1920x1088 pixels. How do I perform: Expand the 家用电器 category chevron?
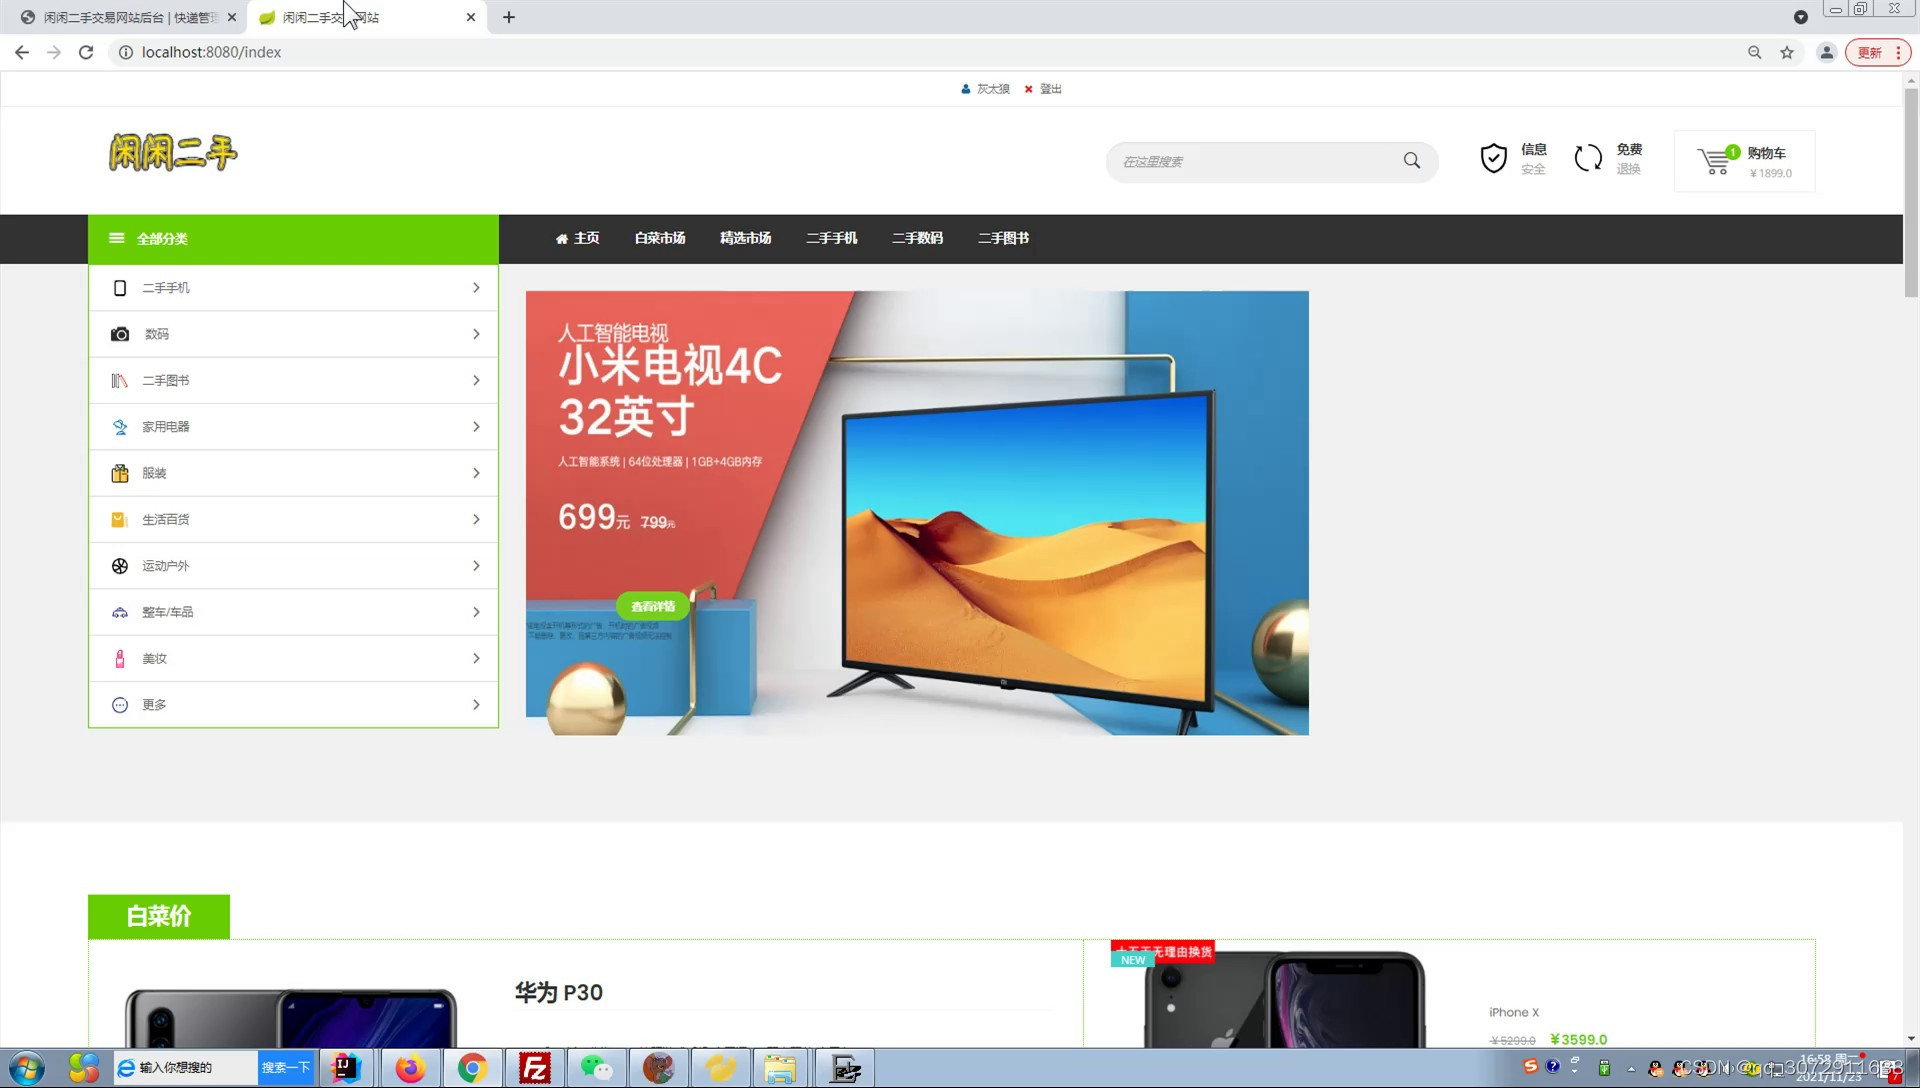point(476,427)
